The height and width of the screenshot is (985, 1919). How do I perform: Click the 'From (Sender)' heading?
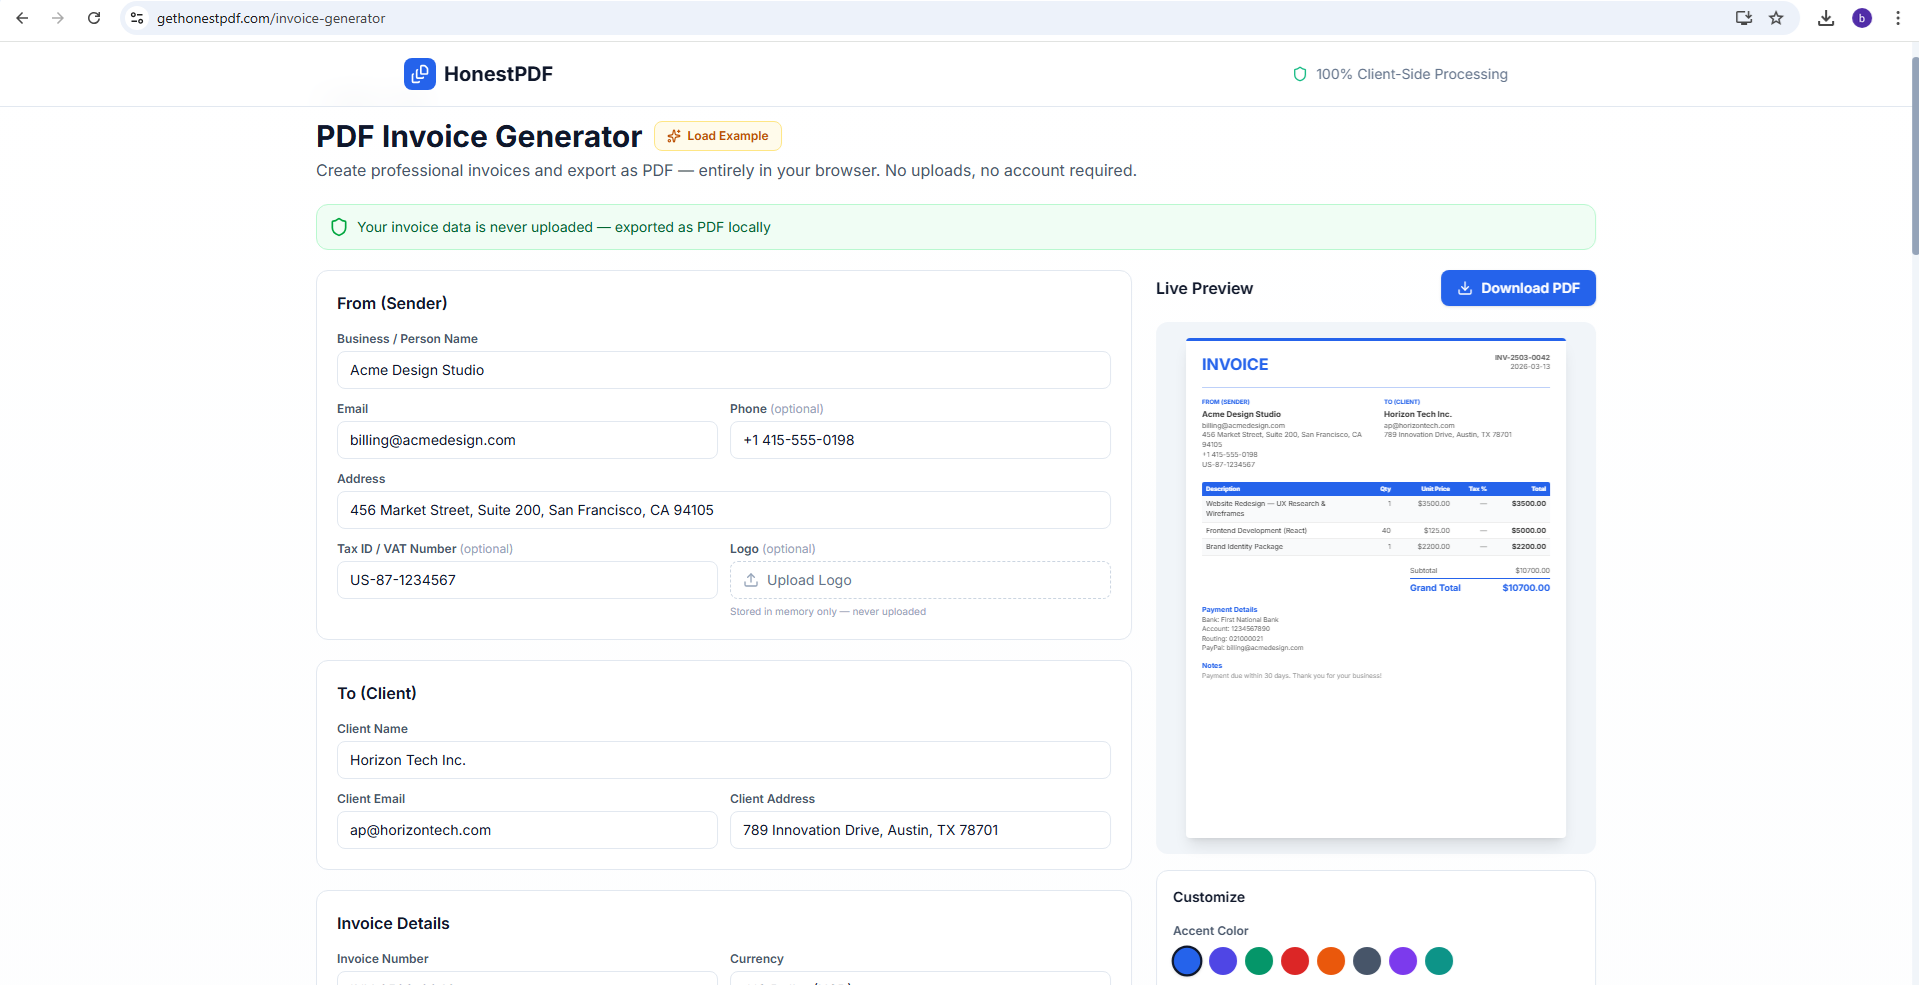click(x=392, y=303)
